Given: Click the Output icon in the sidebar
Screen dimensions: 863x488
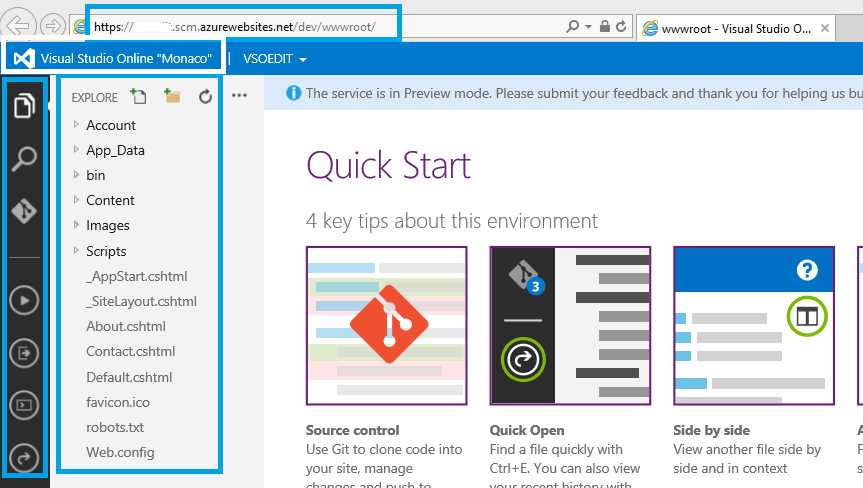Looking at the screenshot, I should click(24, 353).
